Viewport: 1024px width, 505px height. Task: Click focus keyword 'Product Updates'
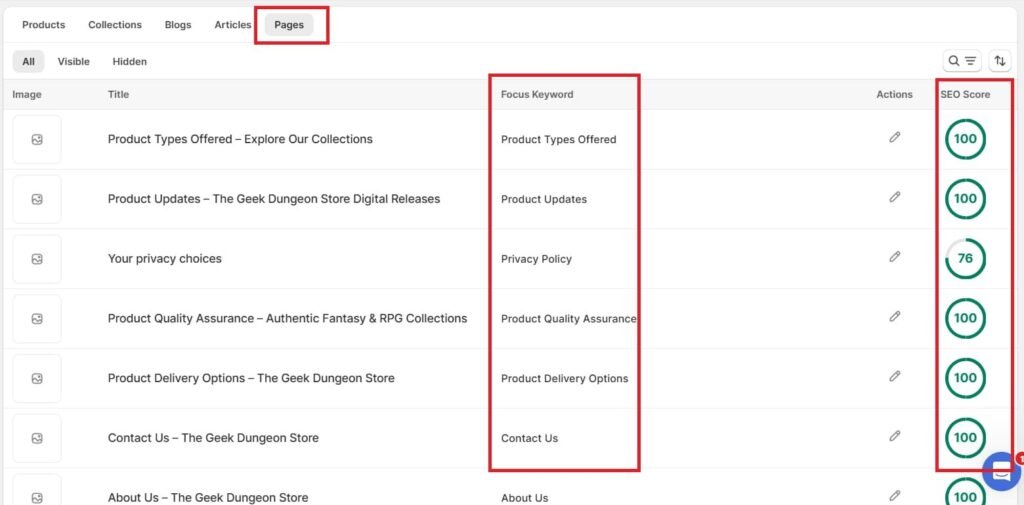click(543, 199)
